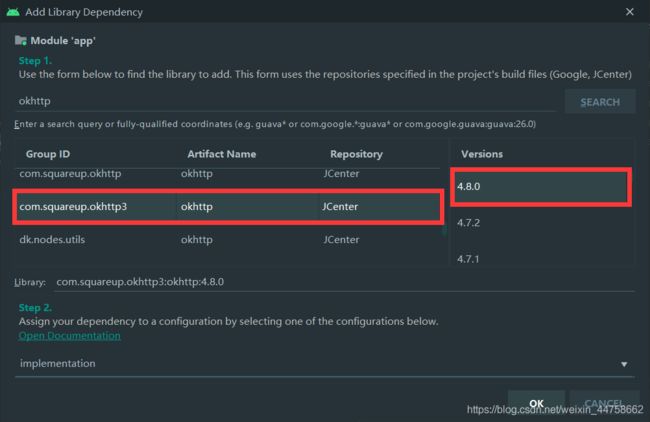
Task: Click the Library coordinates field
Action: [x=344, y=282]
